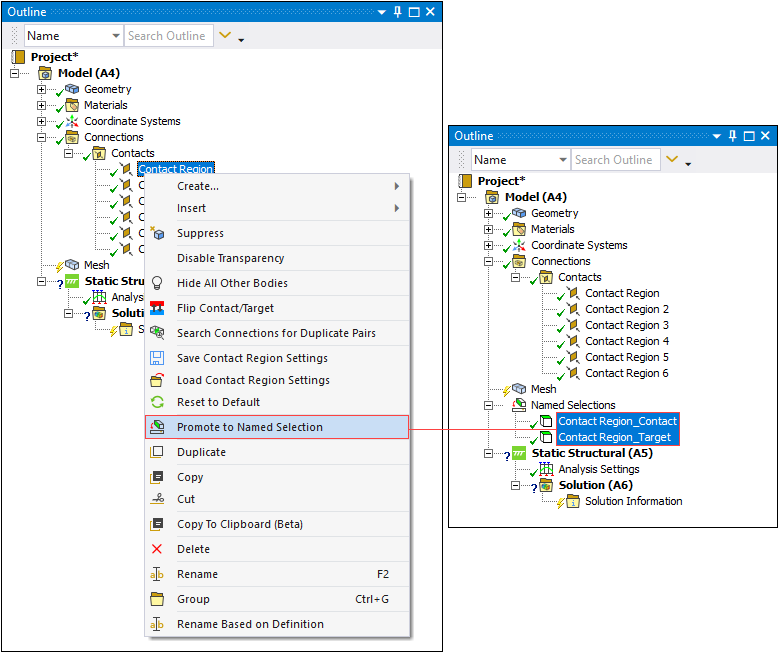Image resolution: width=779 pixels, height=653 pixels.
Task: Click the Save Contact Region Settings disk icon
Action: [x=157, y=358]
